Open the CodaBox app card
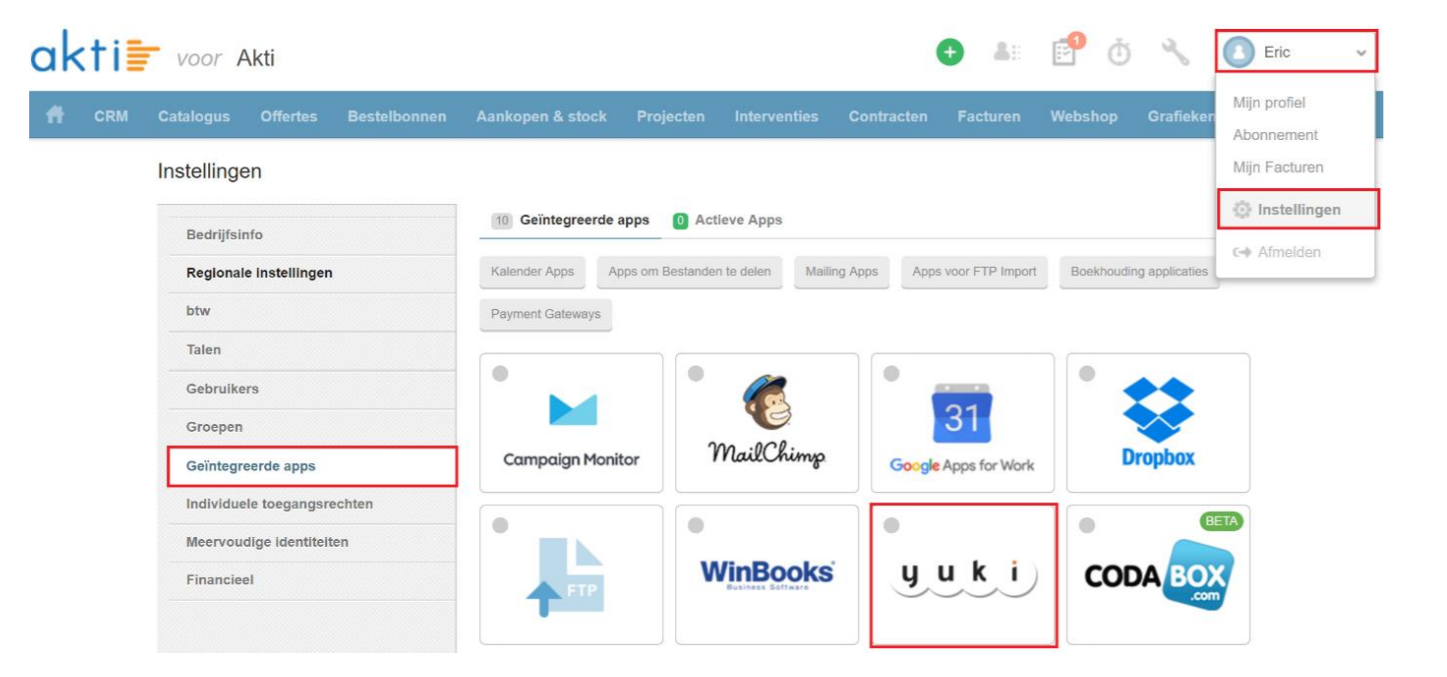 1158,575
